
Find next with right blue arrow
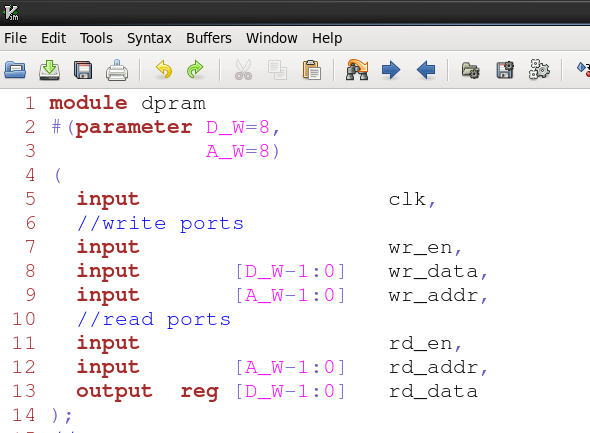tap(391, 70)
